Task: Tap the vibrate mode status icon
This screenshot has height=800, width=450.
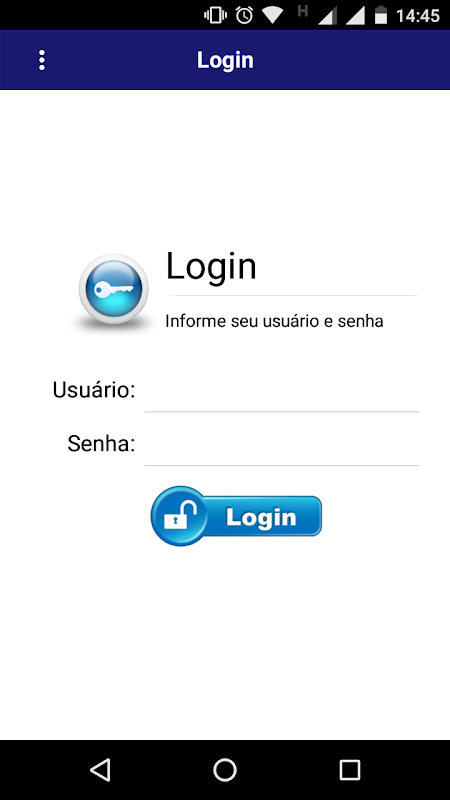Action: pos(215,15)
